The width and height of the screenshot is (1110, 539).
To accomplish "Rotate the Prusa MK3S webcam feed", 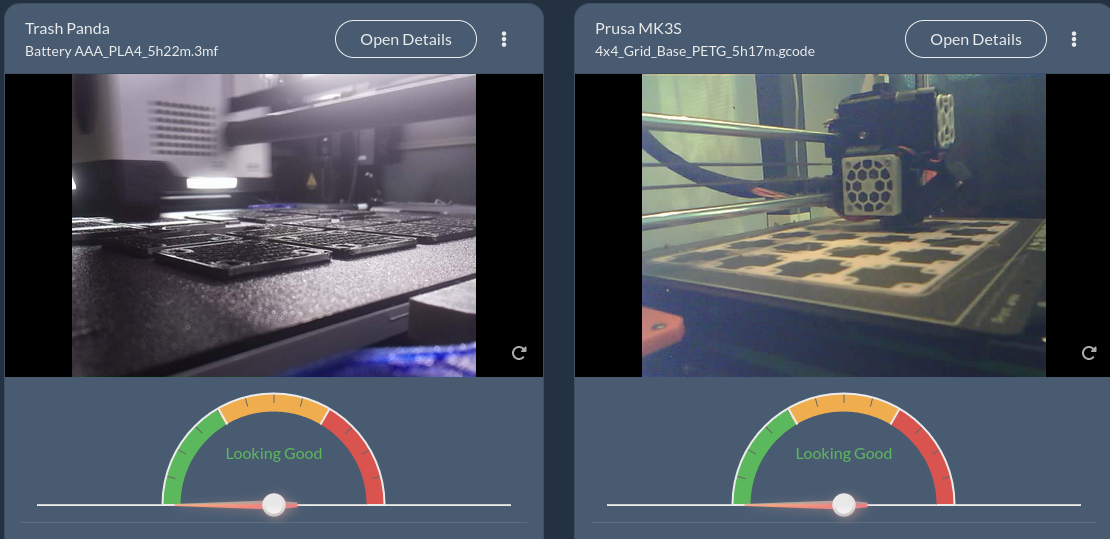I will (1089, 353).
